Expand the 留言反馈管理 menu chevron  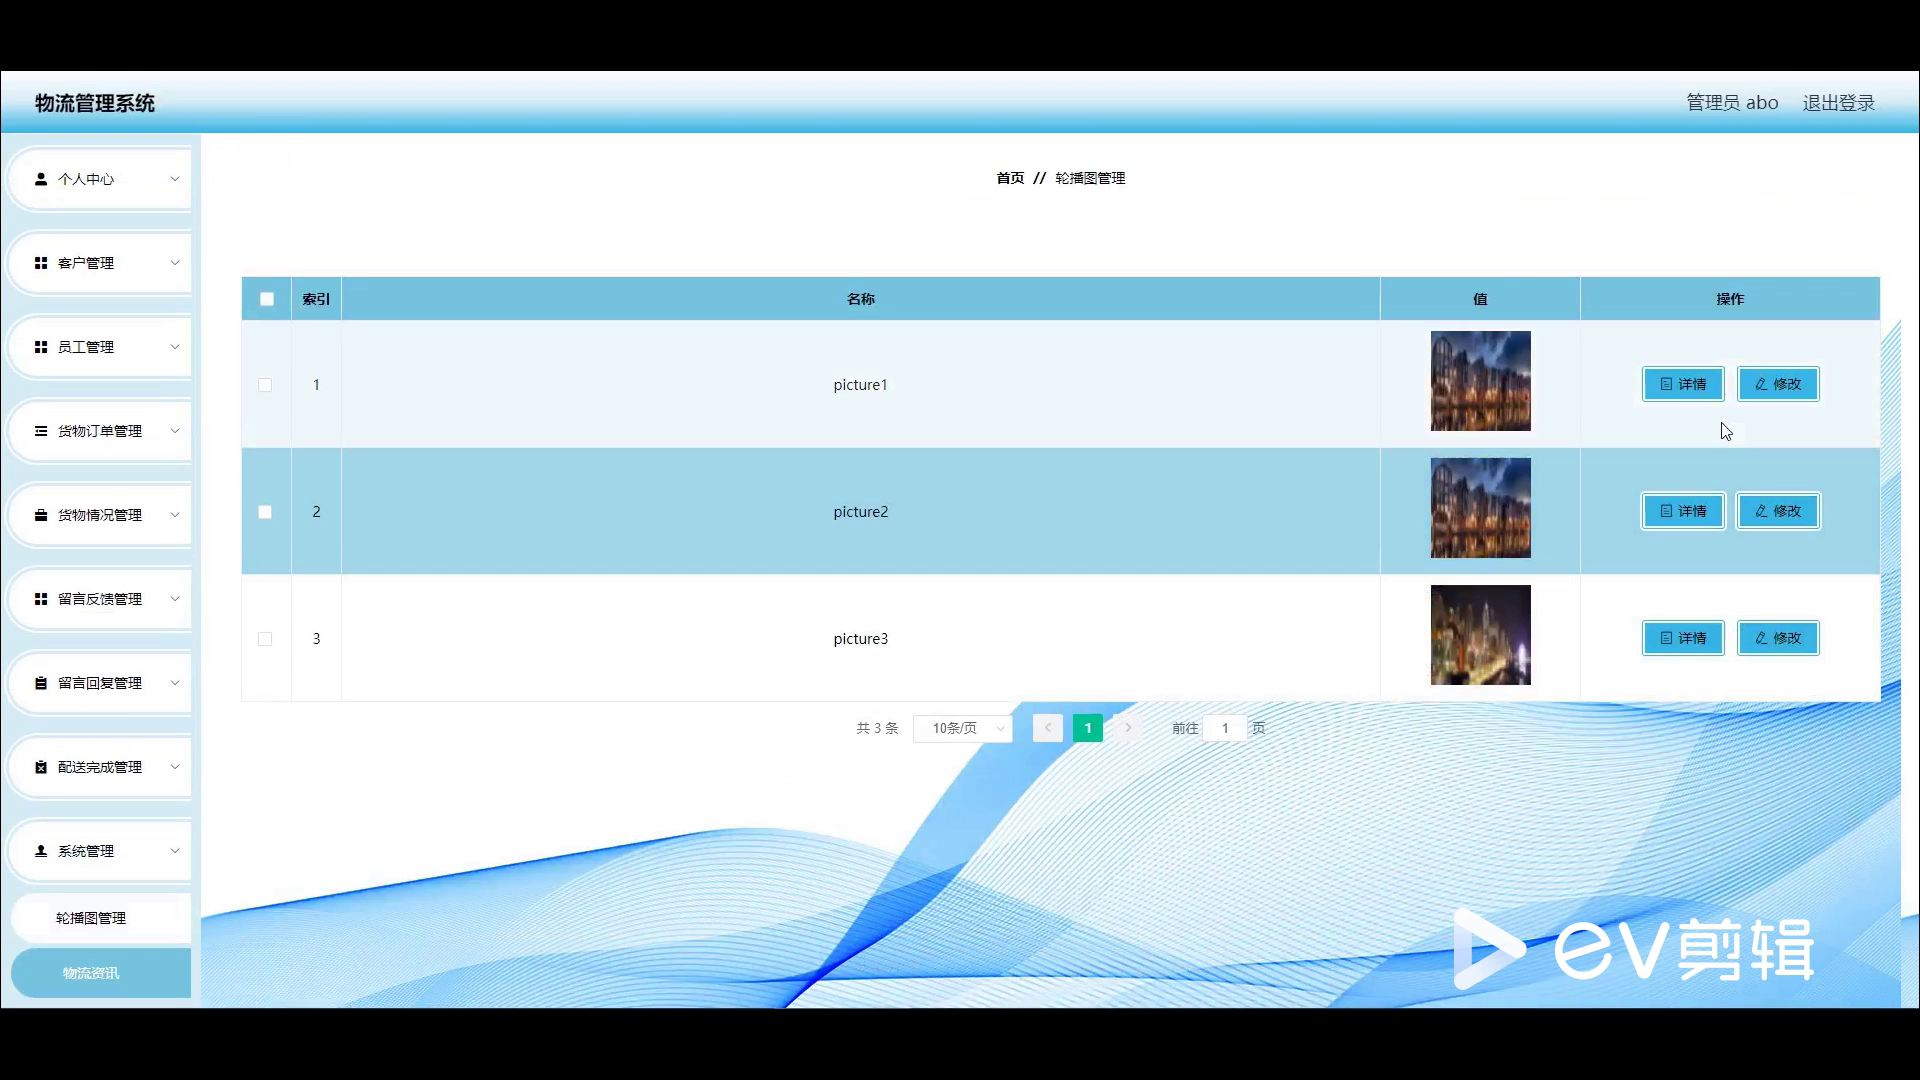click(175, 599)
